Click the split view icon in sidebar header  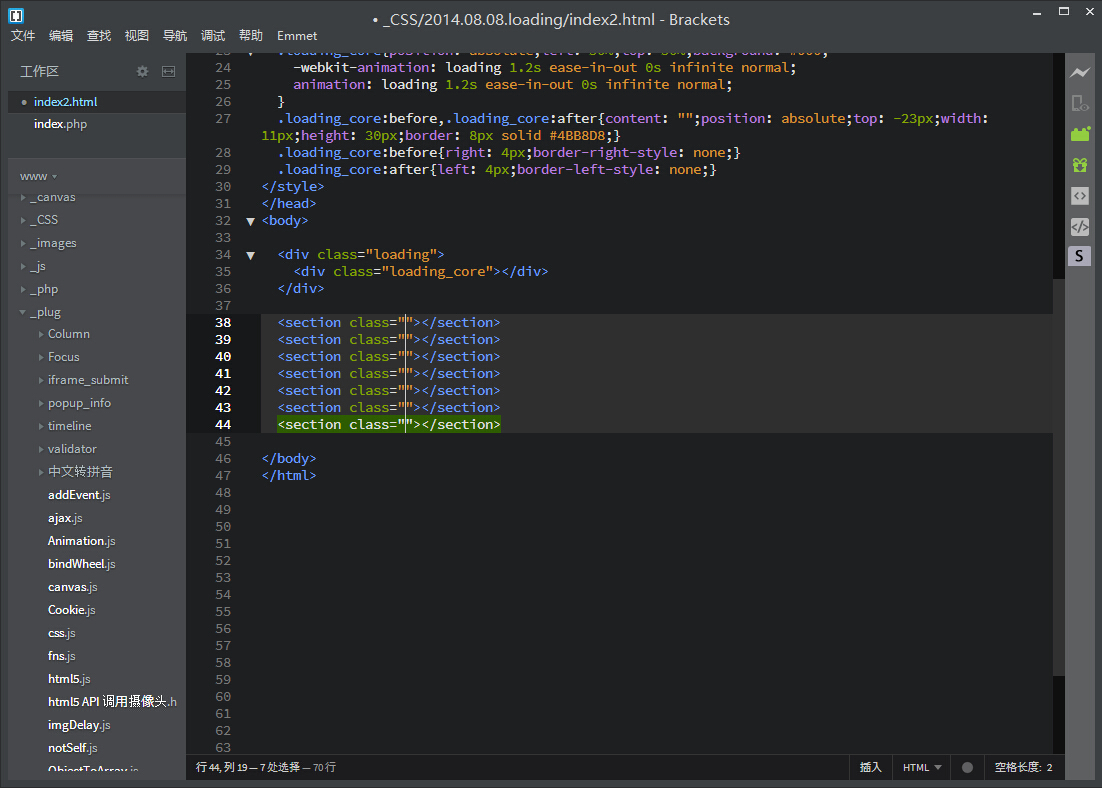168,71
